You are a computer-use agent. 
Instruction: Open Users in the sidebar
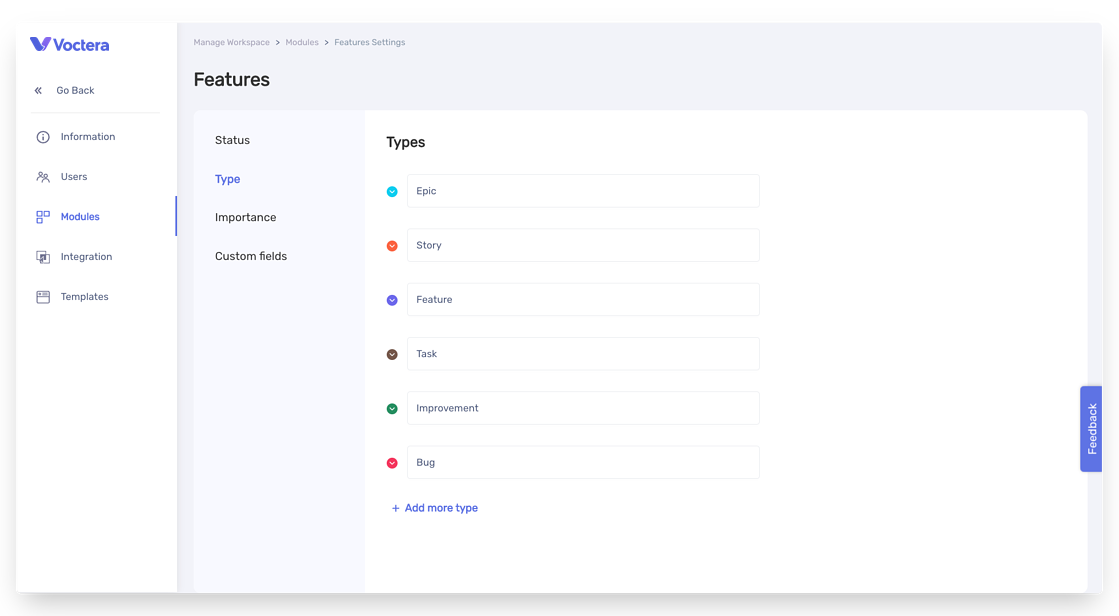click(74, 176)
